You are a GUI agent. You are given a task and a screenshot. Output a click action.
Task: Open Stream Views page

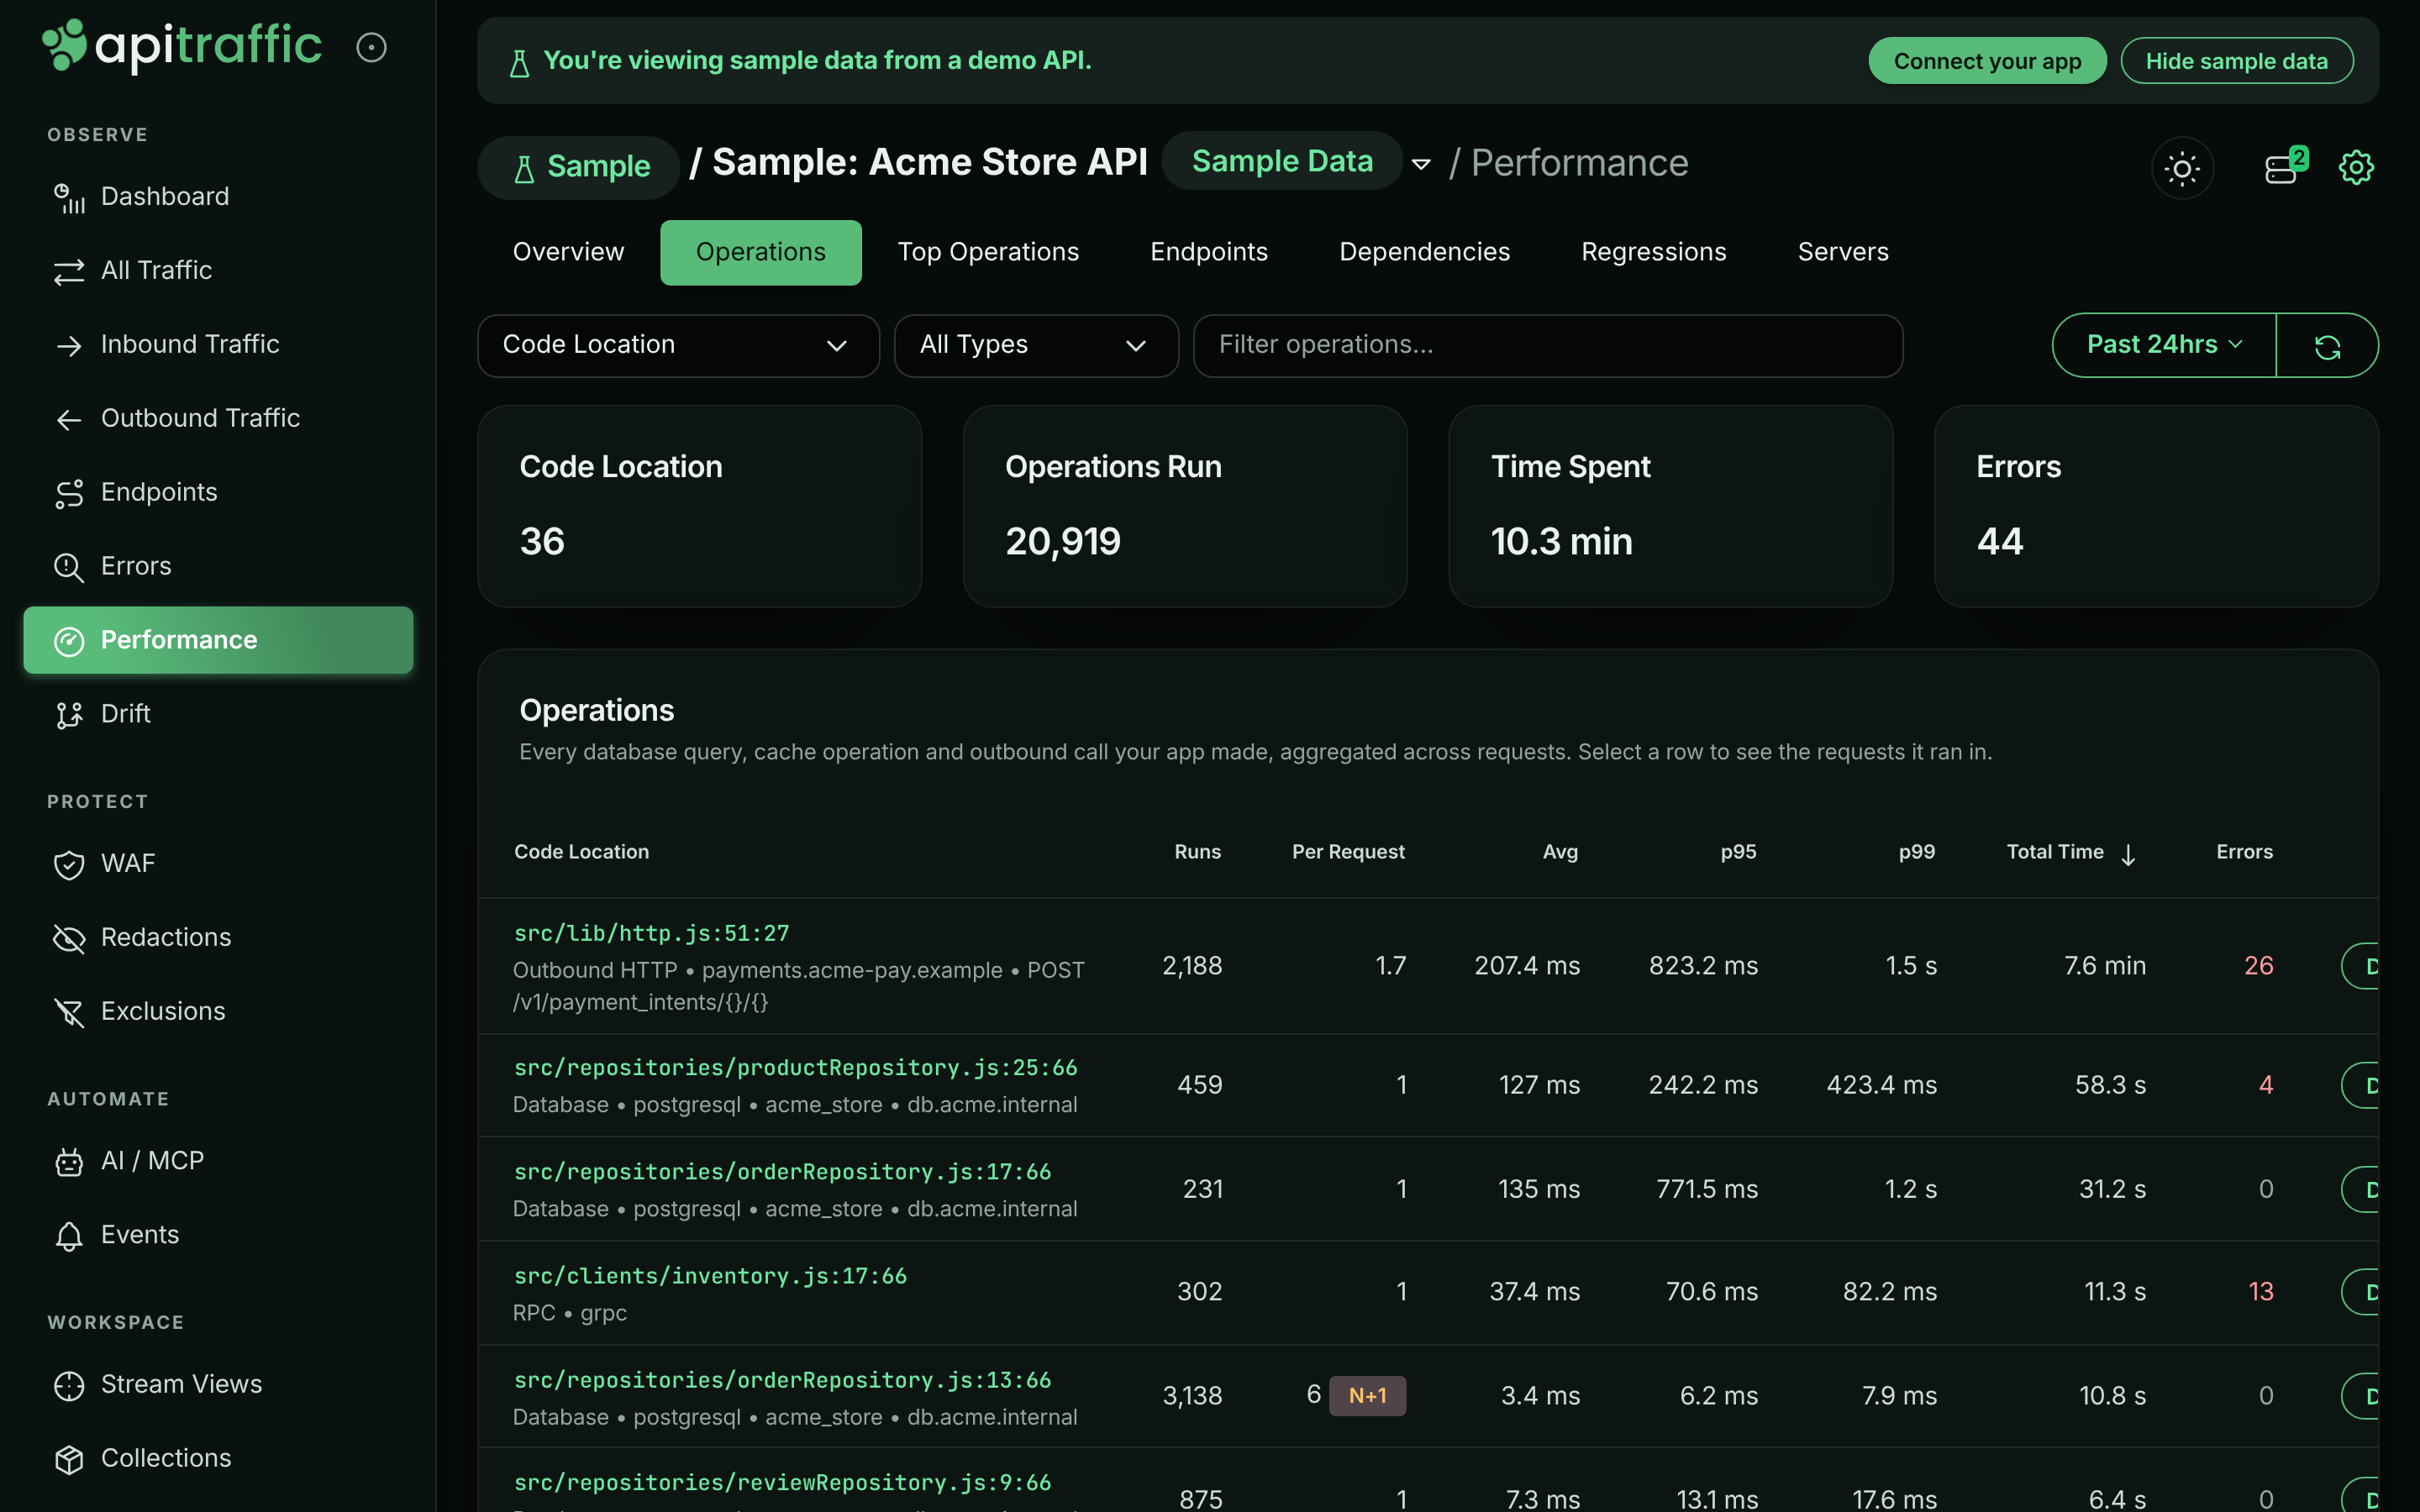218,1384
